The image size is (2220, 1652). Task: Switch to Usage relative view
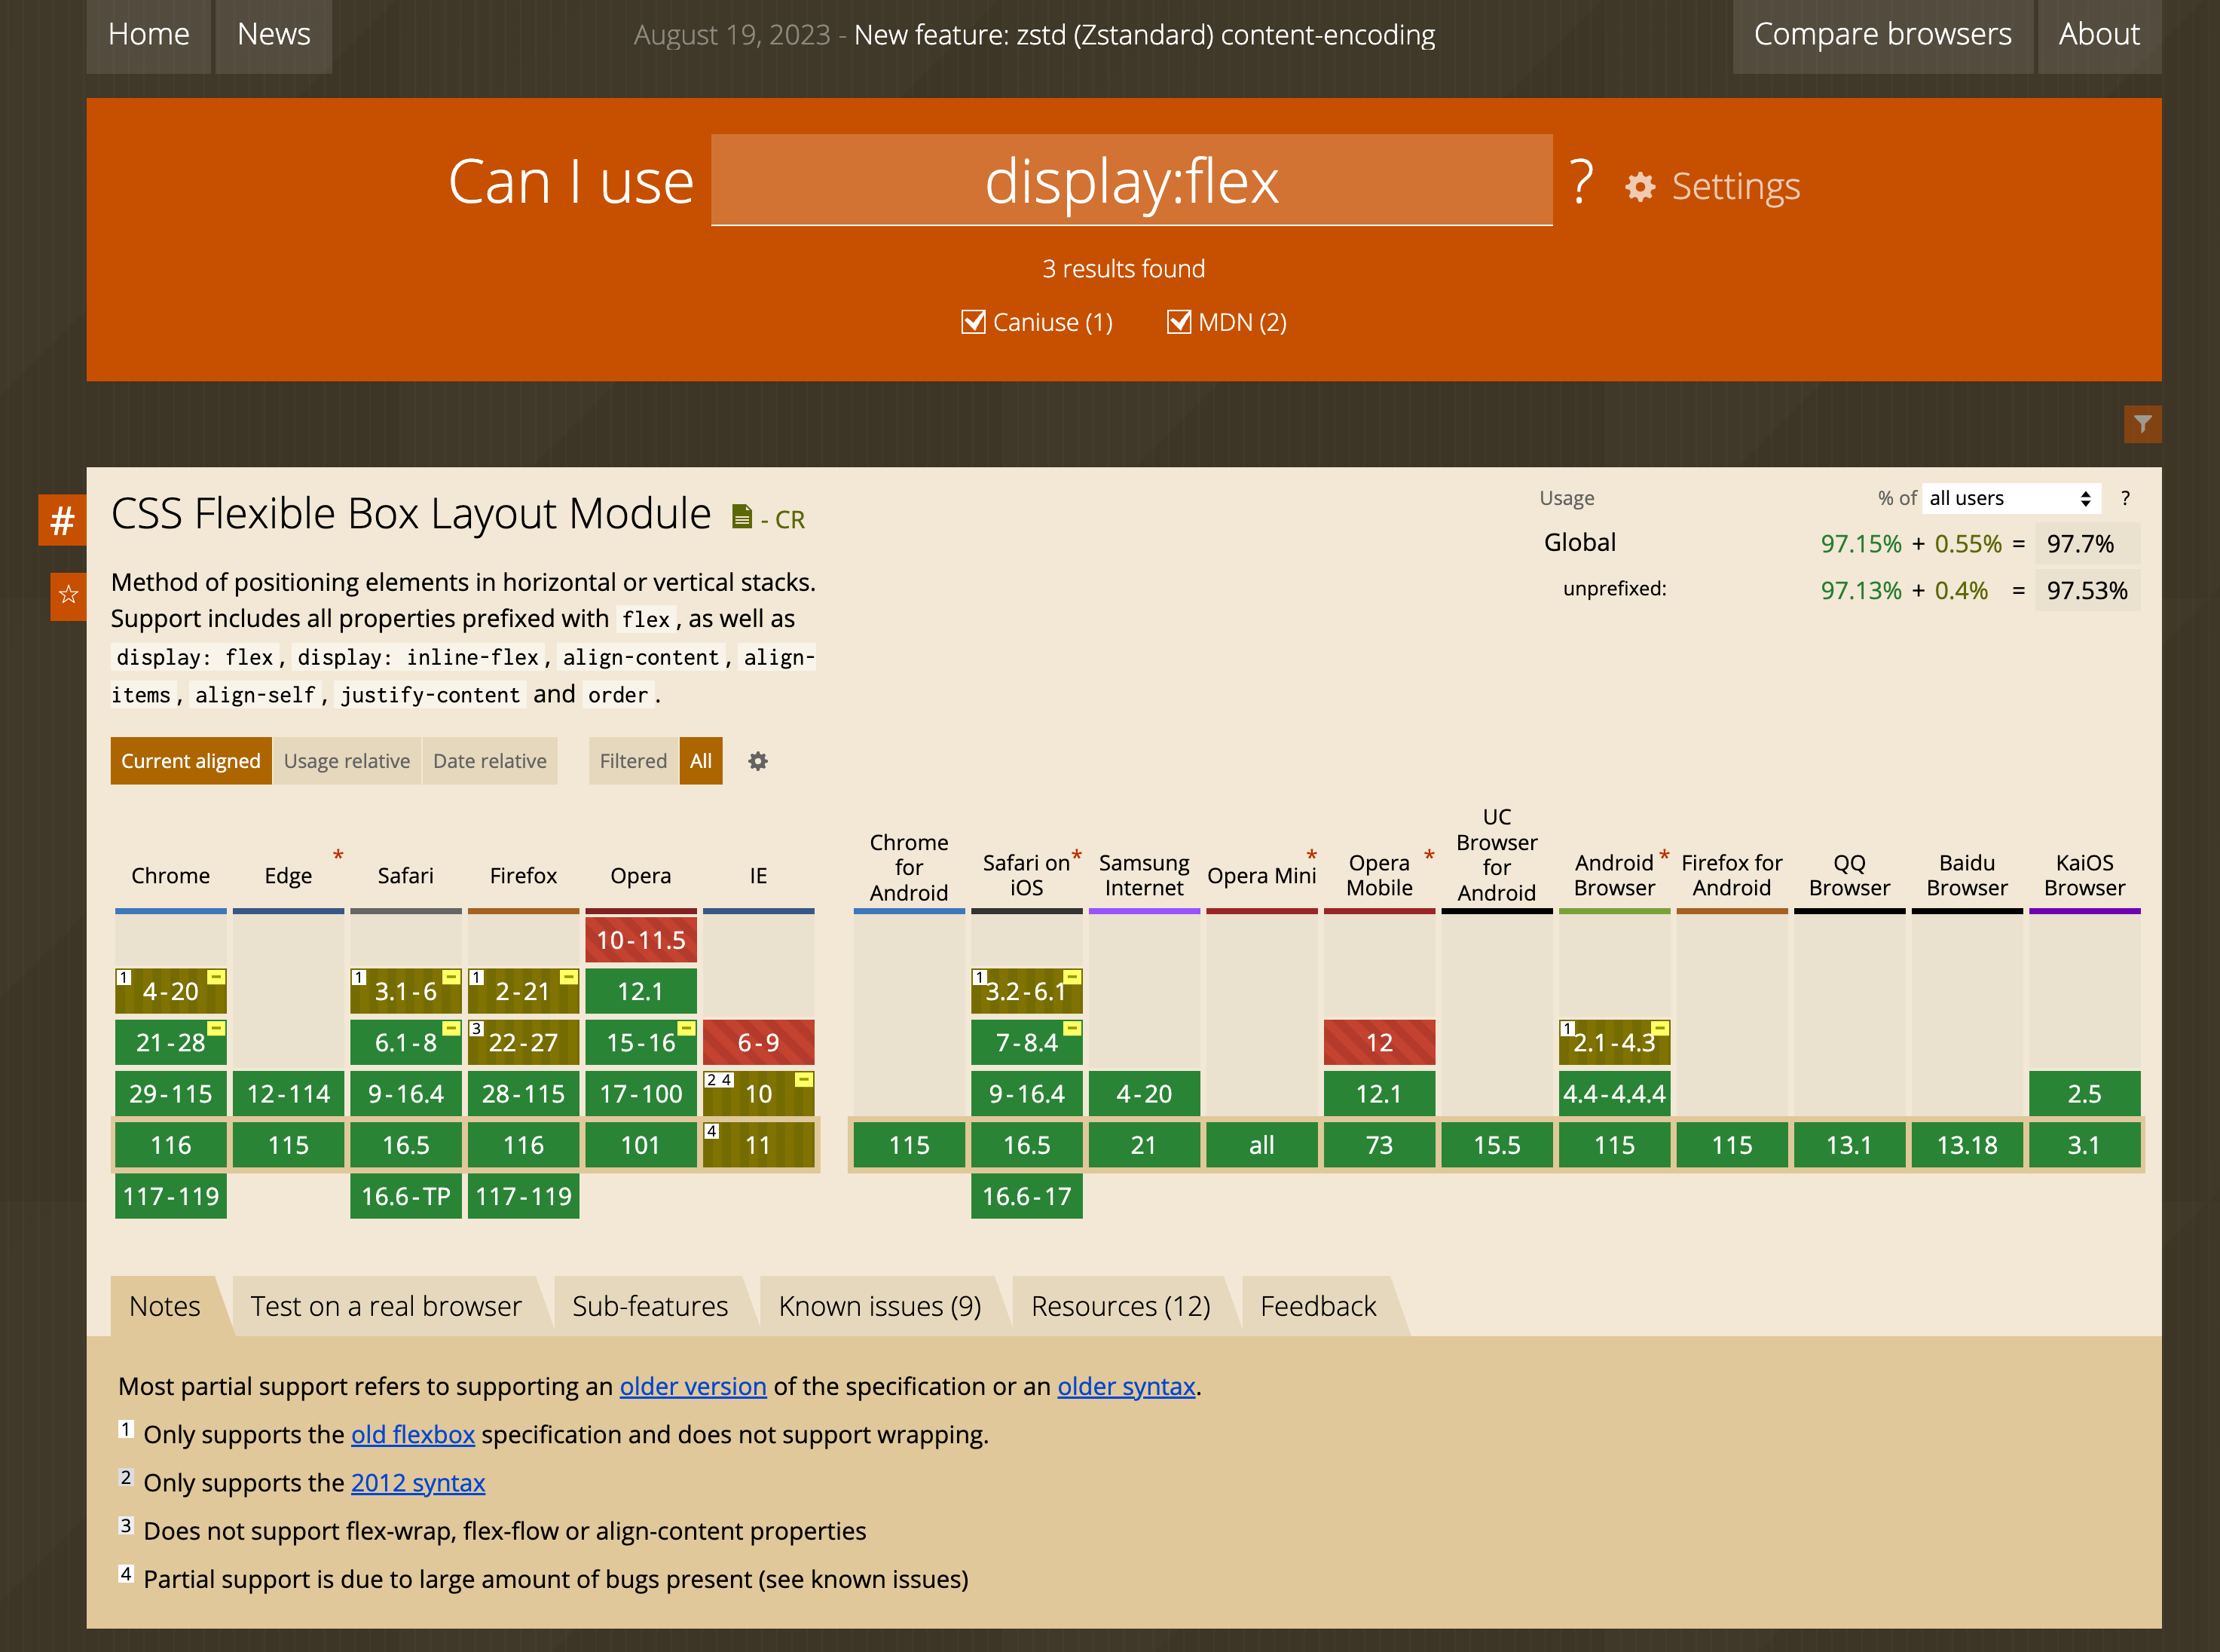346,761
